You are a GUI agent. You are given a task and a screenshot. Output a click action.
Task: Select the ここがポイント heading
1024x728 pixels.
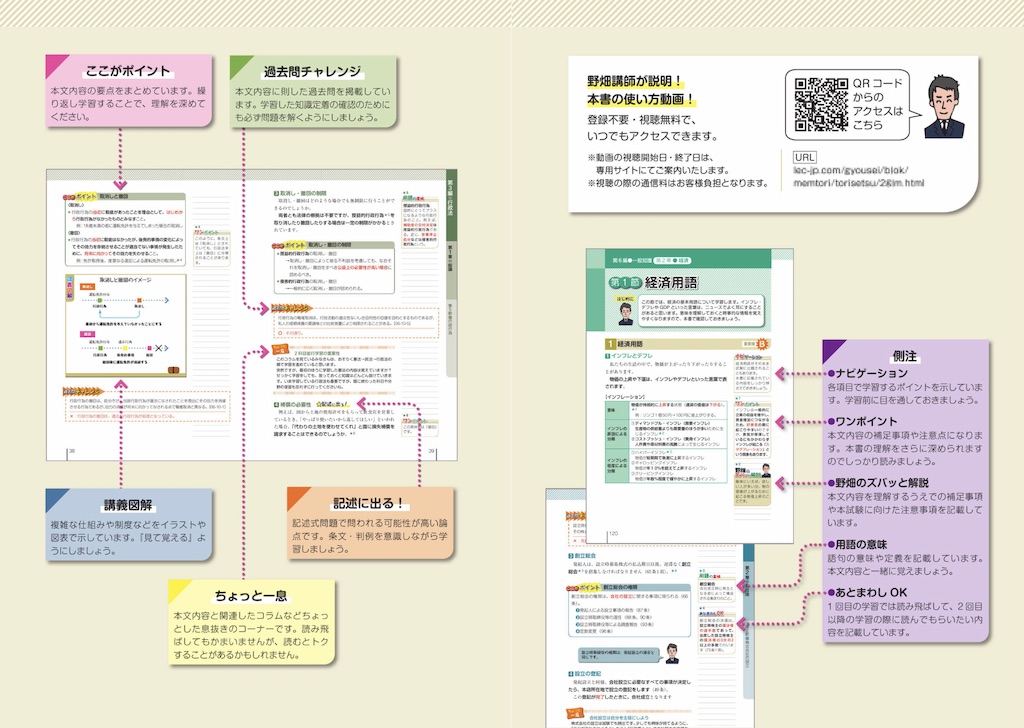click(127, 71)
